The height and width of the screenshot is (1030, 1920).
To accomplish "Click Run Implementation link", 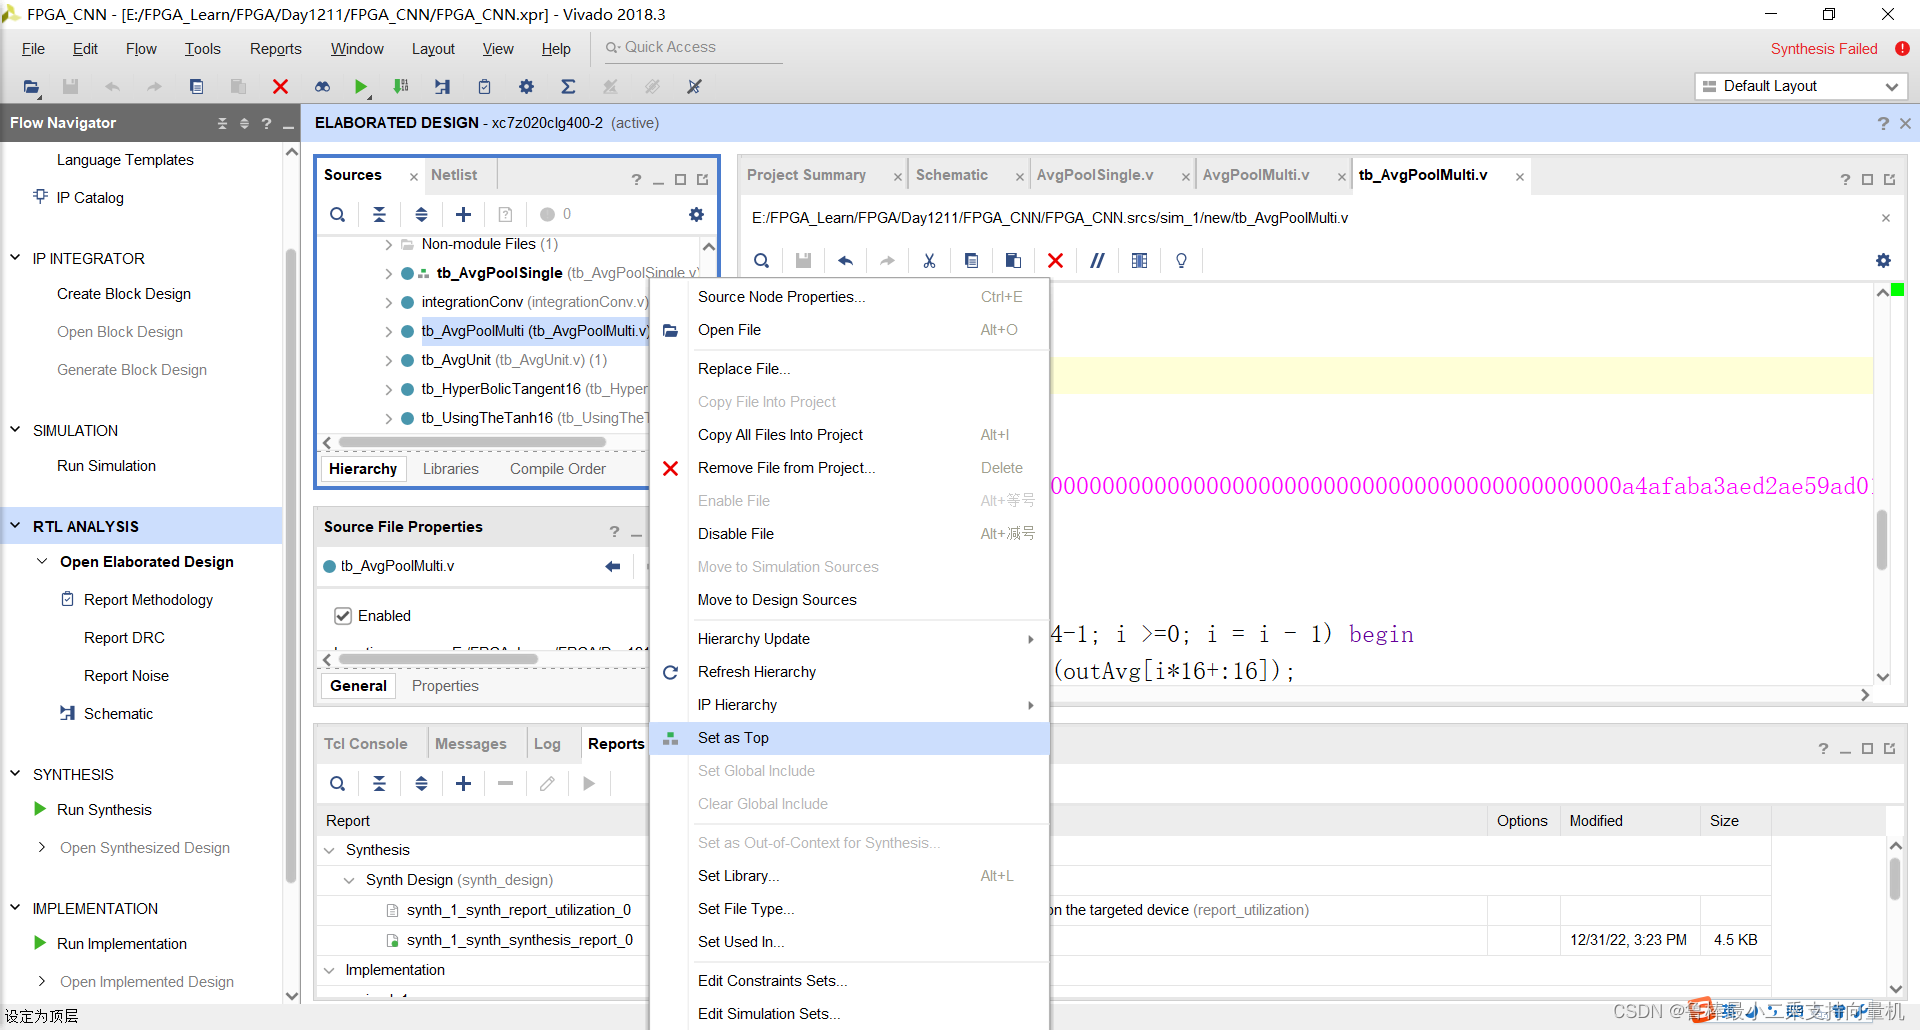I will click(122, 944).
